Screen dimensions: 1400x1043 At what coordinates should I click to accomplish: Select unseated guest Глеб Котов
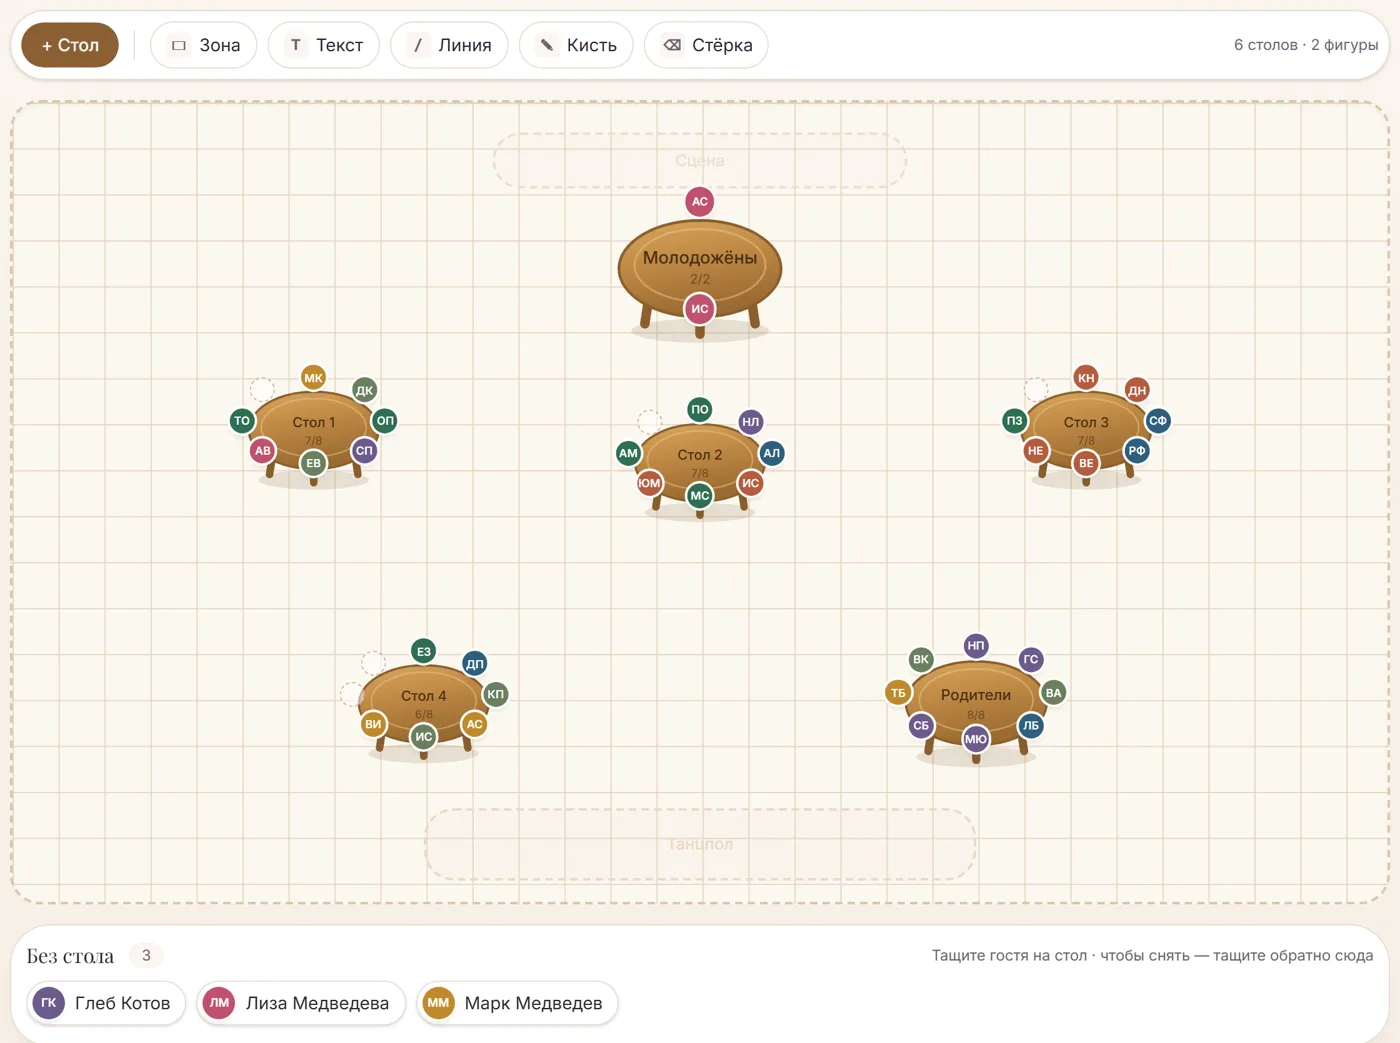pyautogui.click(x=107, y=1003)
